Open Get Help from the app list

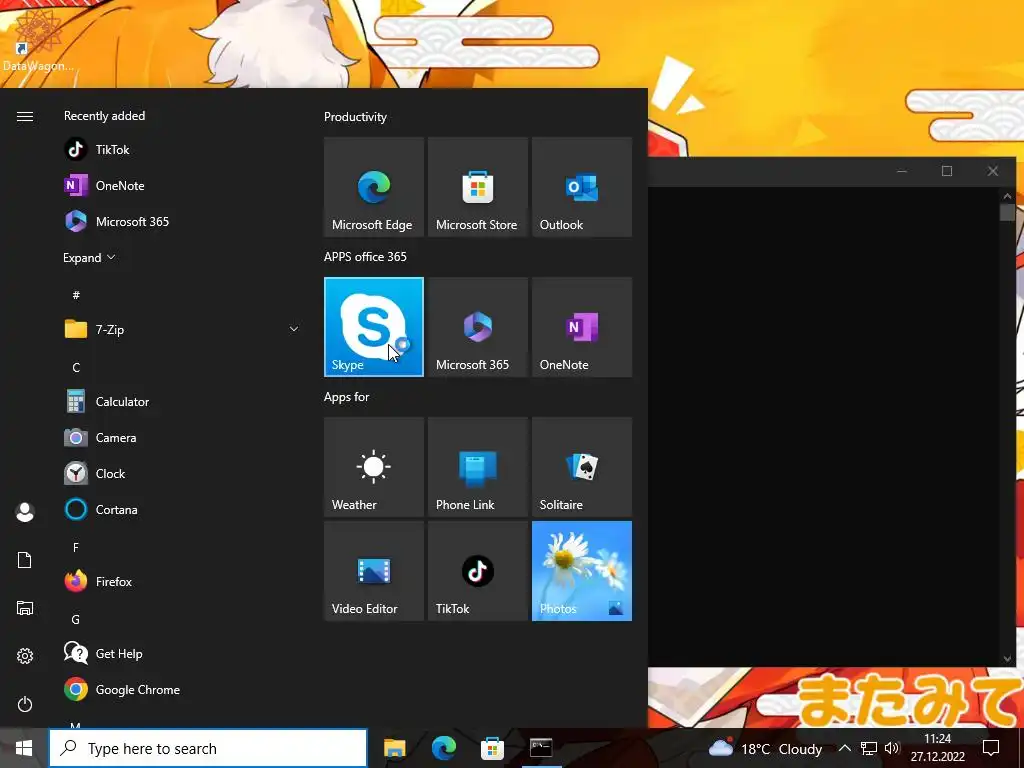(181, 654)
